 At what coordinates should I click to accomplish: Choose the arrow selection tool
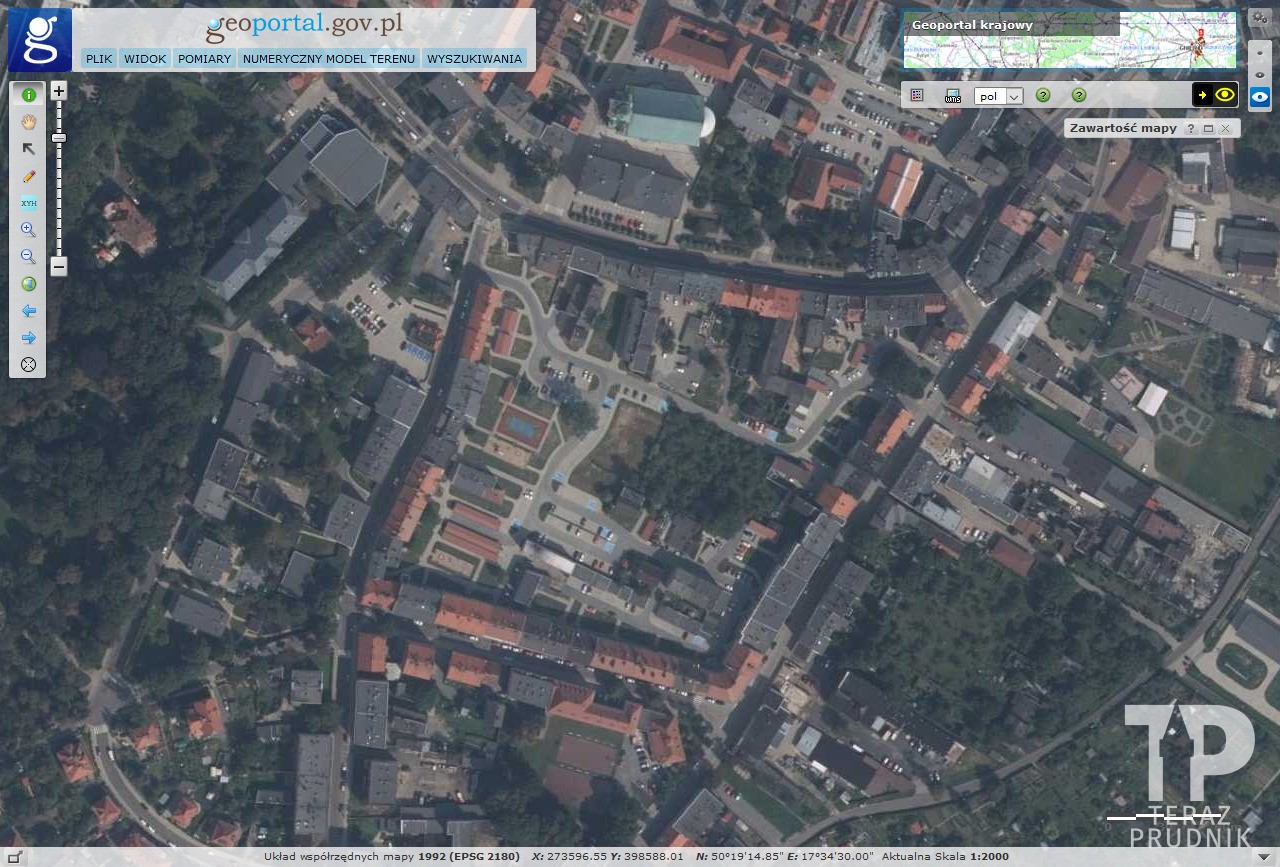click(x=28, y=149)
